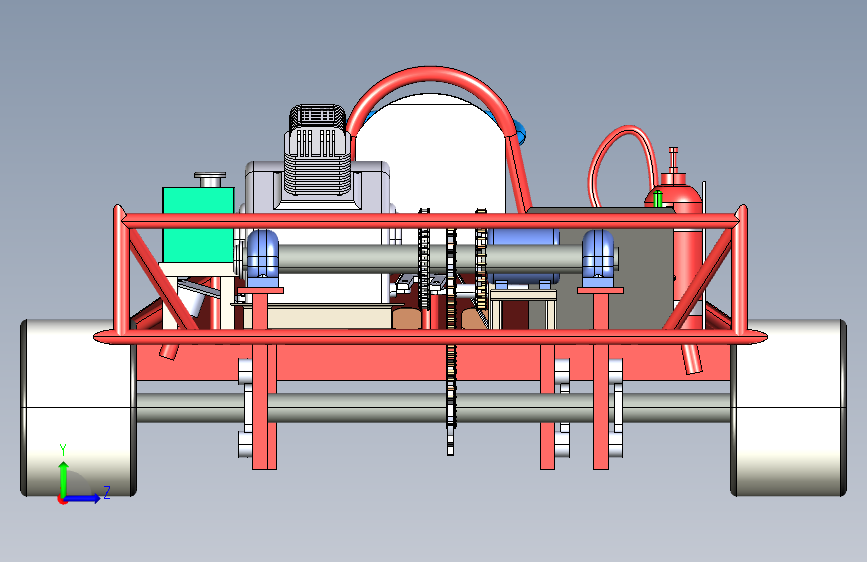Click the "Y" axis label
The width and height of the screenshot is (867, 562).
point(63,449)
